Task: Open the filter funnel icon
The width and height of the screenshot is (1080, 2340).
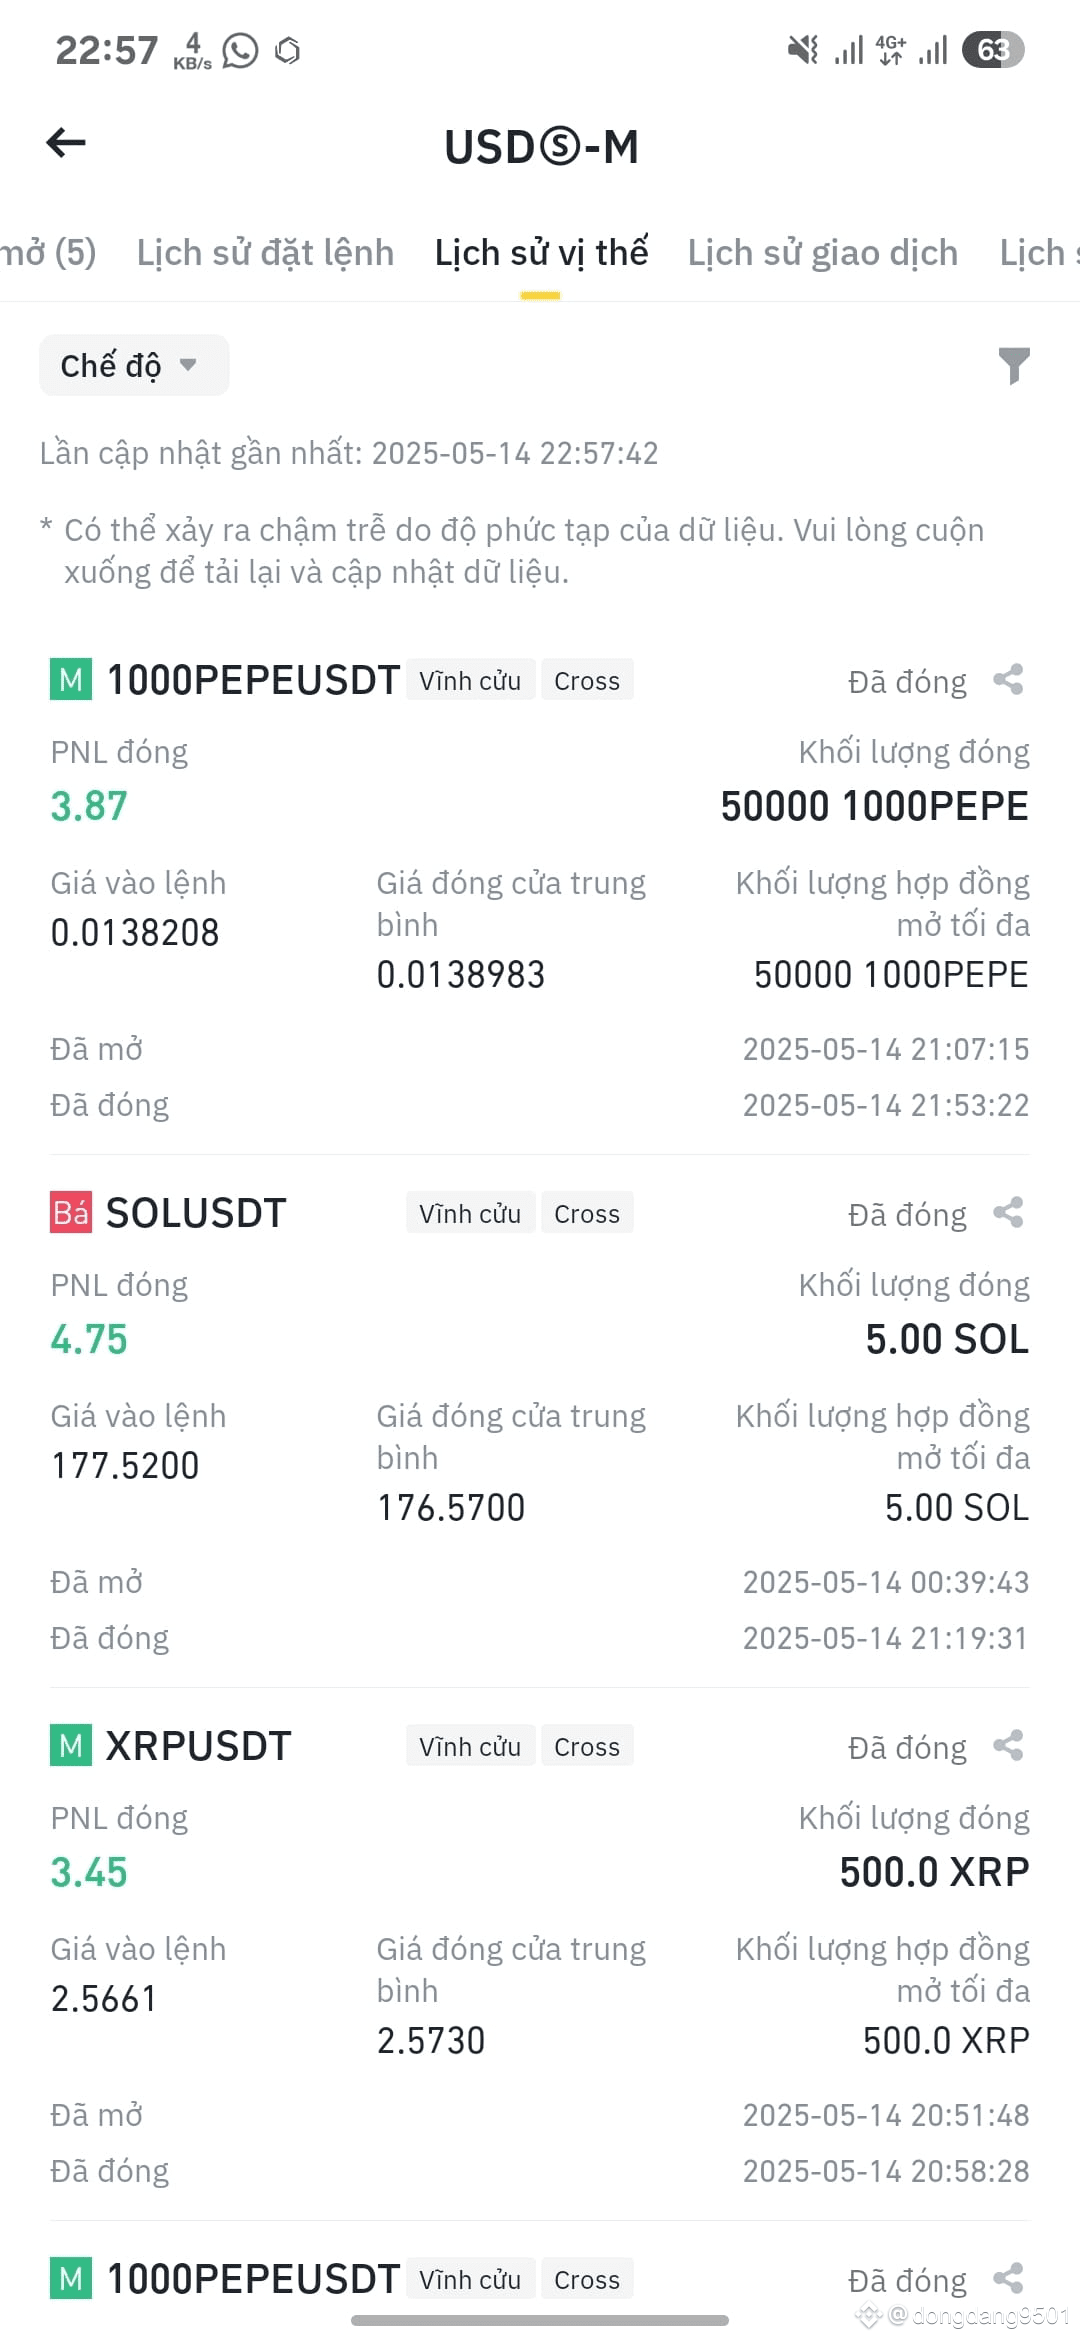Action: coord(1013,365)
